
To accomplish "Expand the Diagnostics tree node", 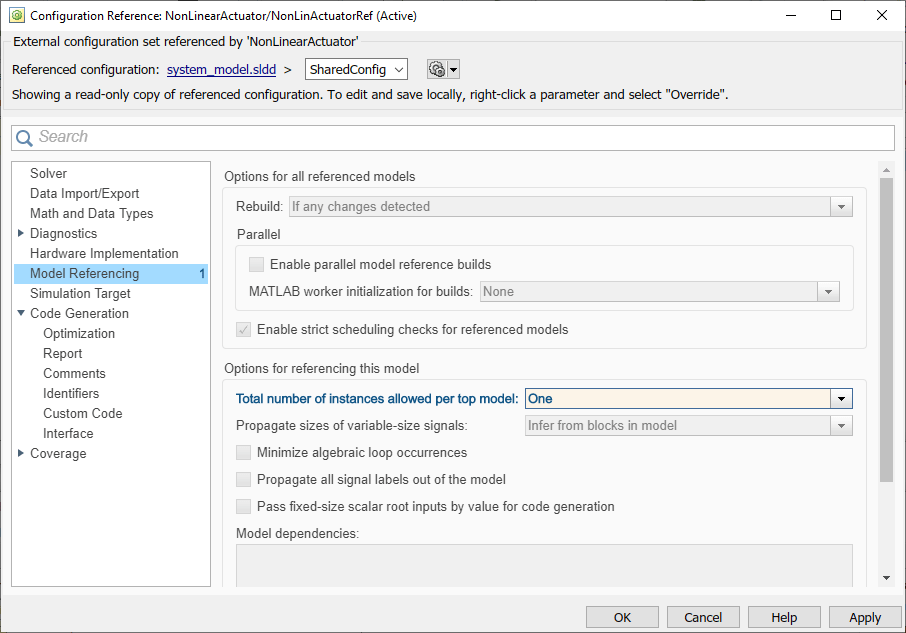I will [21, 233].
